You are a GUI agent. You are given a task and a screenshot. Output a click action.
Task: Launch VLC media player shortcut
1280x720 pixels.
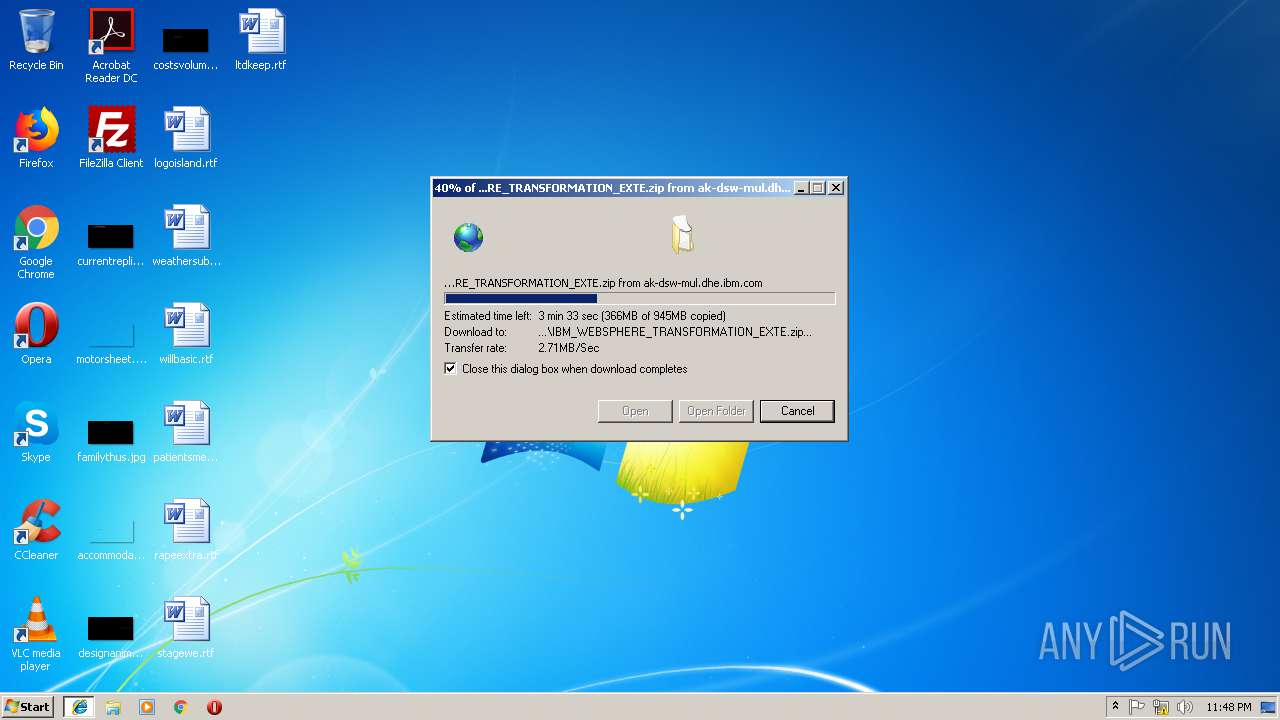coord(36,634)
